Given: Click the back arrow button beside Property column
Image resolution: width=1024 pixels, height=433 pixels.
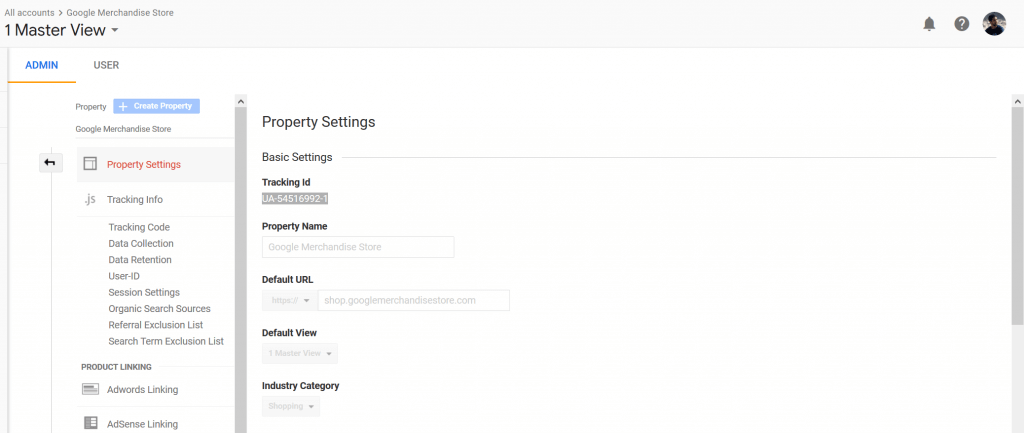Looking at the screenshot, I should click(50, 163).
